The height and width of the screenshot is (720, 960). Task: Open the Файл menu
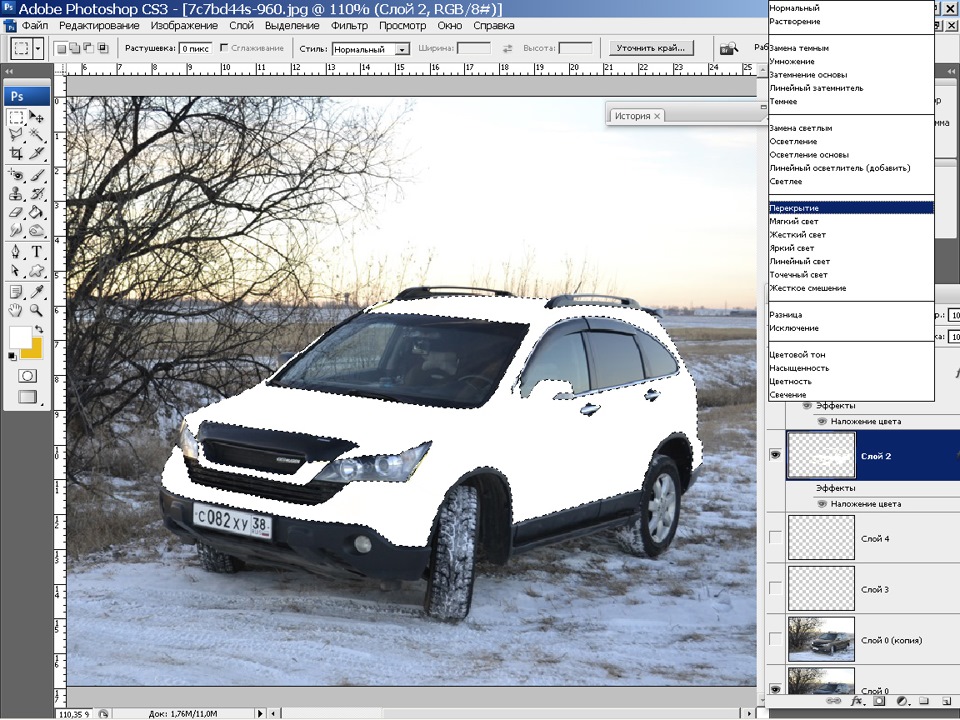pos(34,26)
